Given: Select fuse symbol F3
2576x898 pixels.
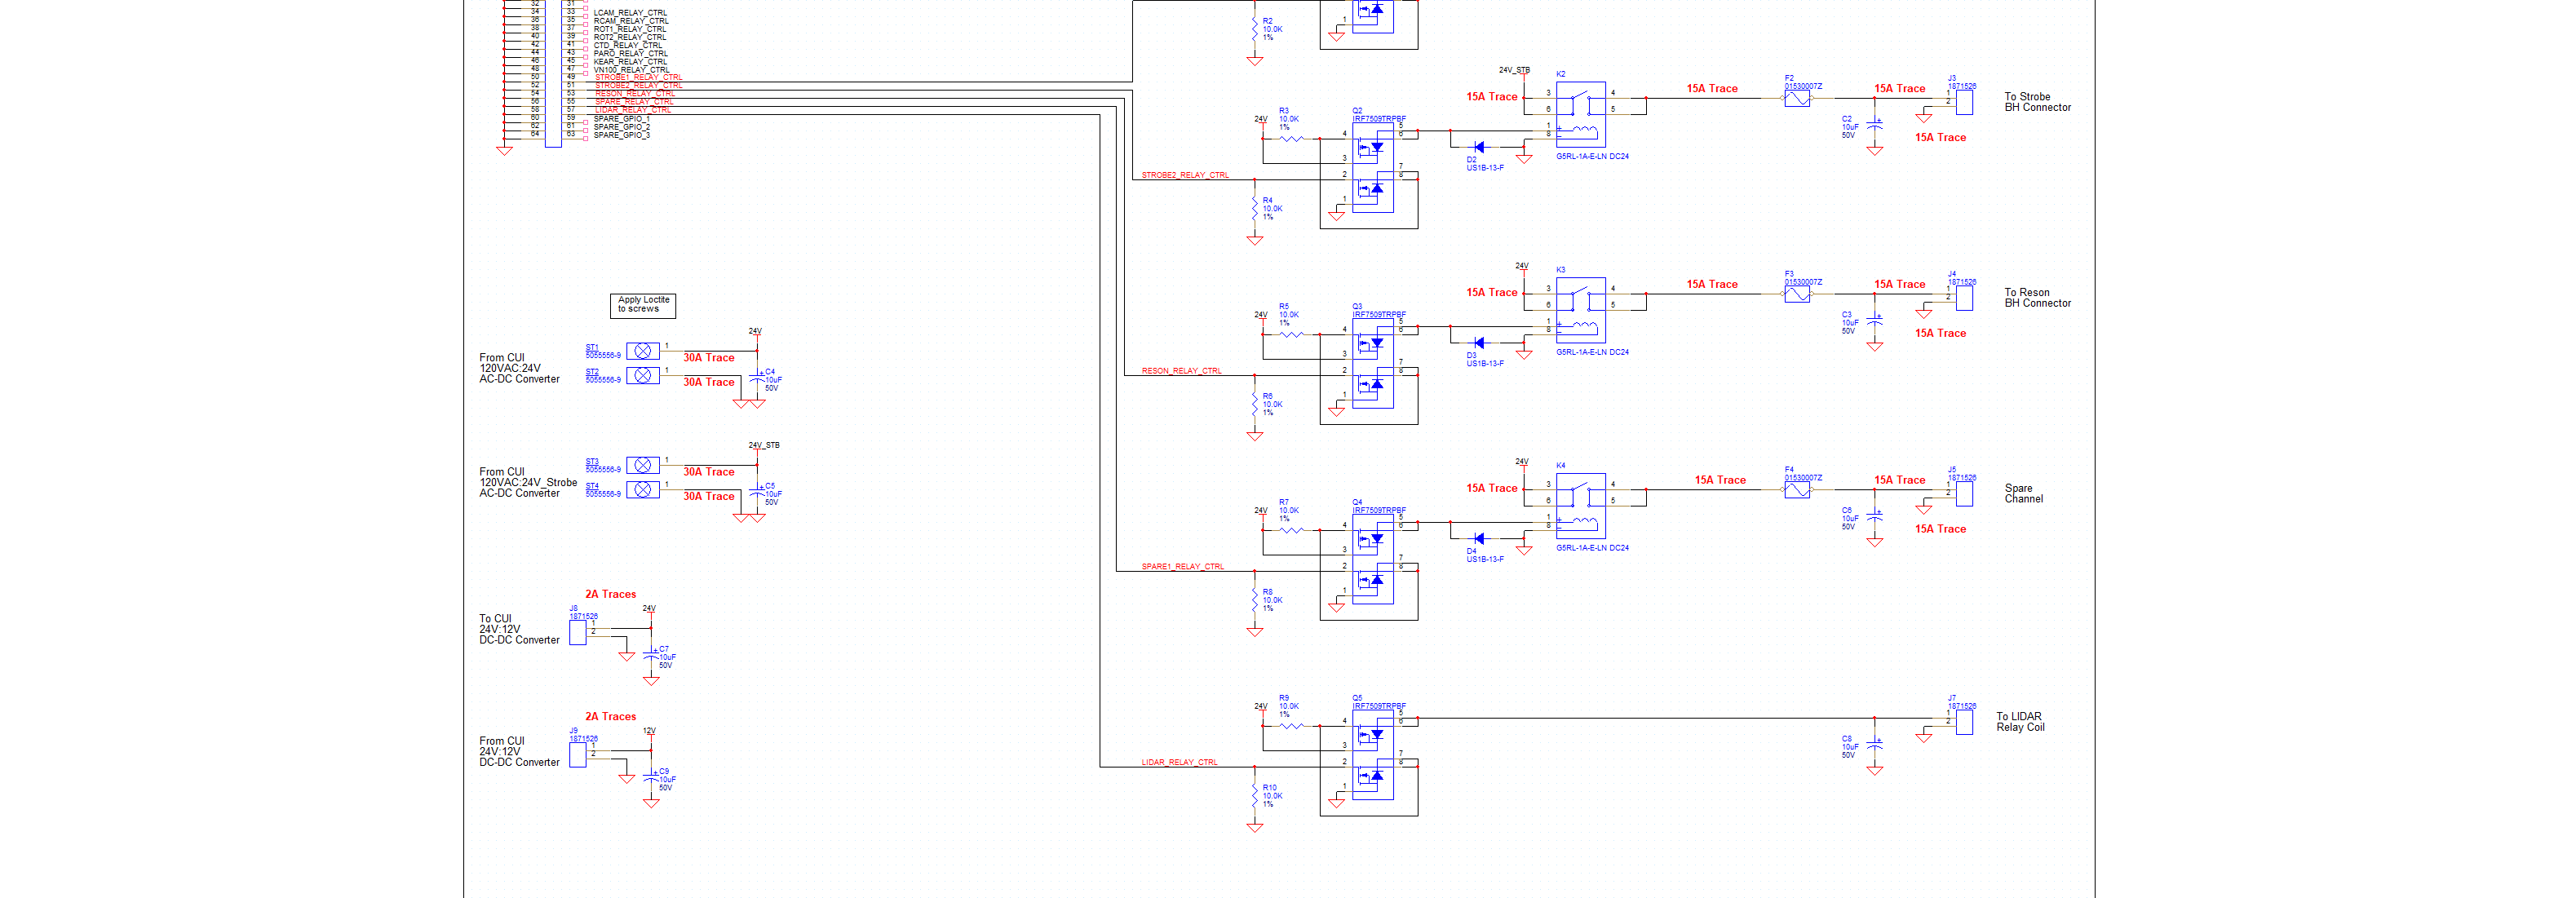Looking at the screenshot, I should [1797, 295].
